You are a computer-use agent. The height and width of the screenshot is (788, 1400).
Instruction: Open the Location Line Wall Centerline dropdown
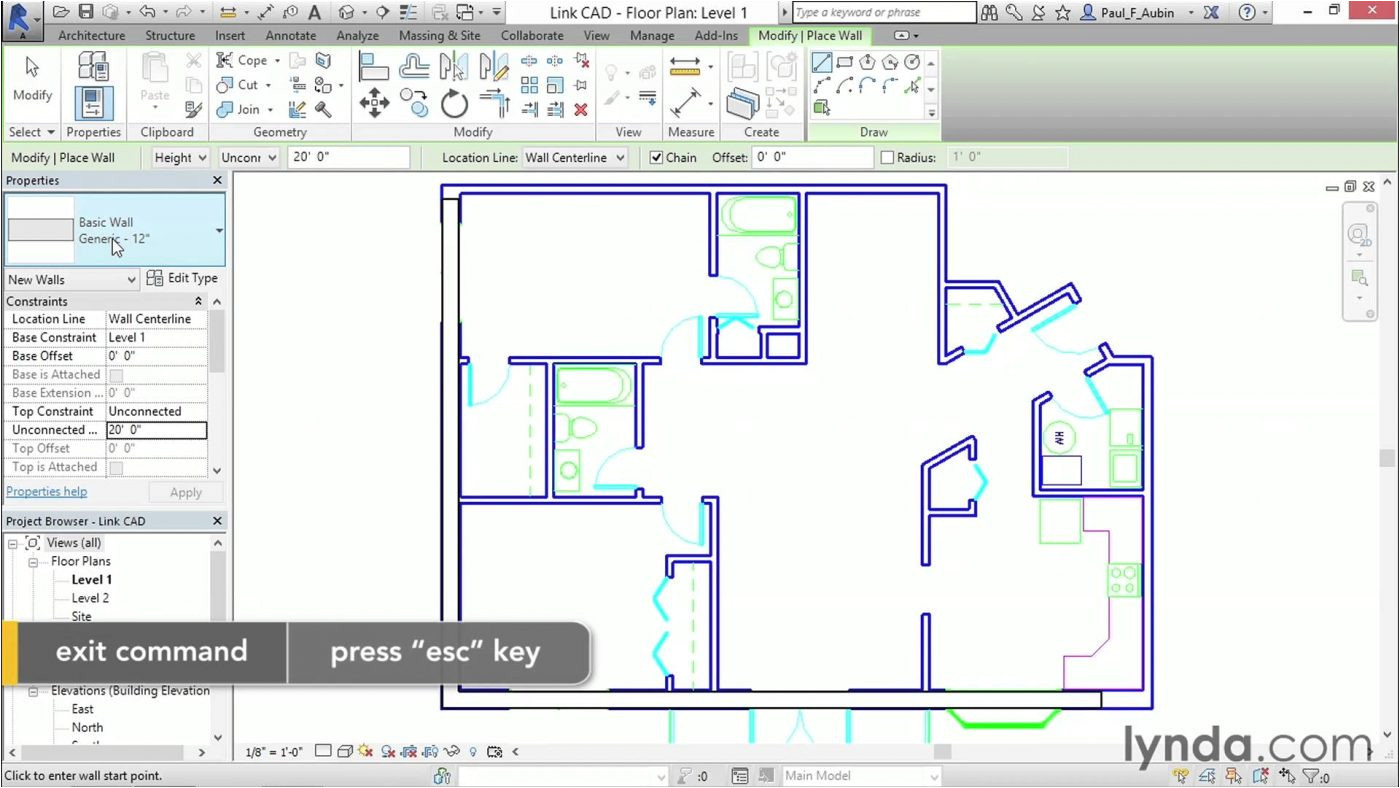point(620,158)
